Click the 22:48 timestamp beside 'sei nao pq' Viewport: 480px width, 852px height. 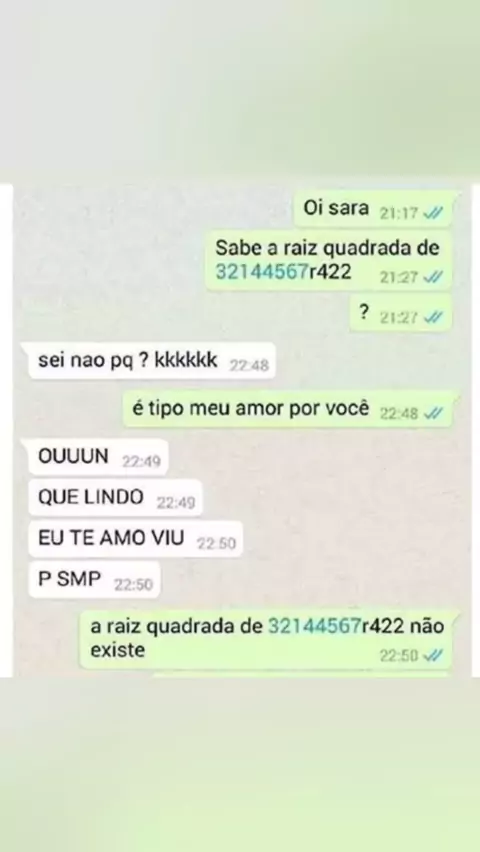[249, 366]
